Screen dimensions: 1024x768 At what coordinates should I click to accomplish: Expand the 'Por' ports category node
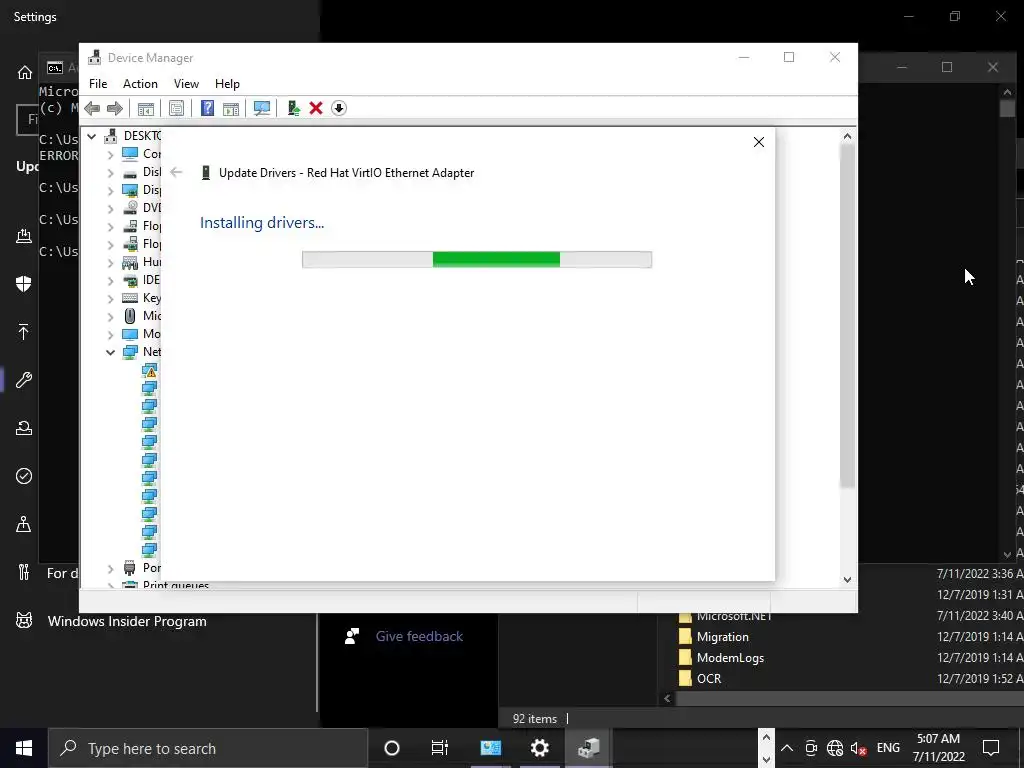[110, 568]
